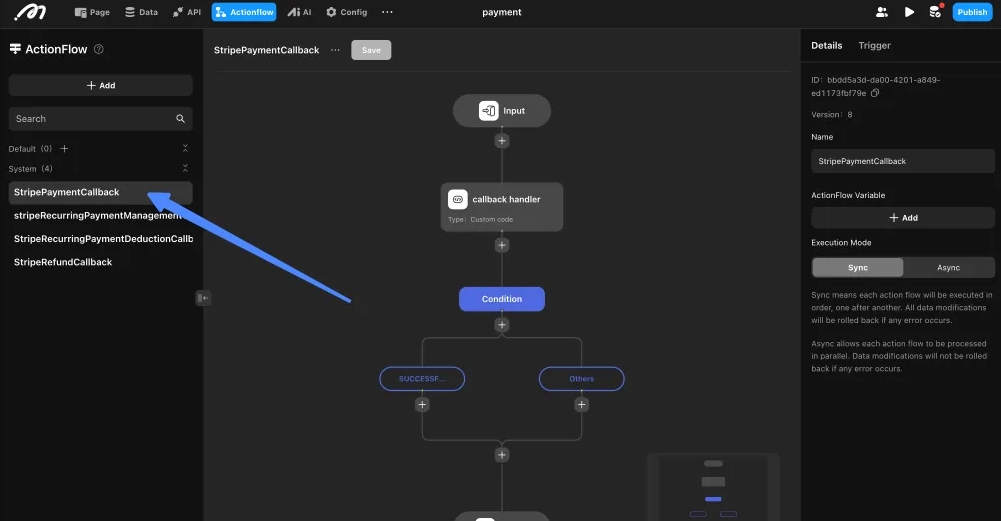Image resolution: width=1001 pixels, height=521 pixels.
Task: Select StripeRecurringPaymentDeductionCallback actionflow
Action: 101,239
